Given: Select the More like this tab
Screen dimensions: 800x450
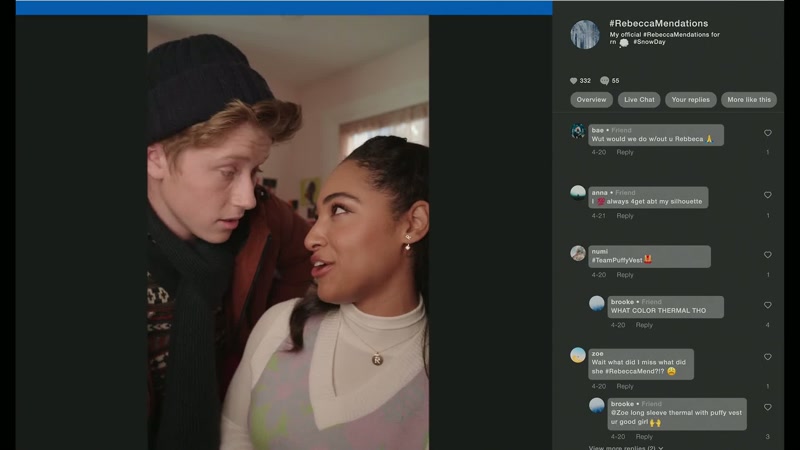Looking at the screenshot, I should pyautogui.click(x=749, y=99).
